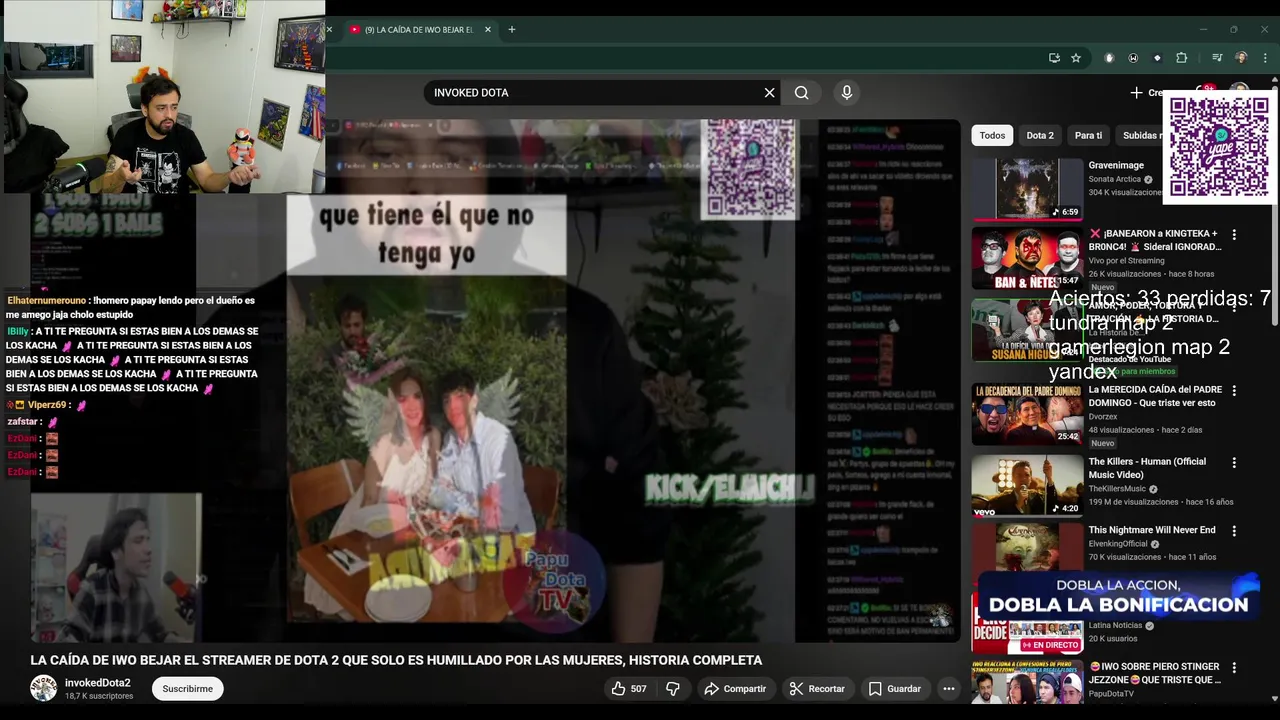This screenshot has width=1280, height=720.
Task: Select the Dota 2 filter chip
Action: (1040, 135)
